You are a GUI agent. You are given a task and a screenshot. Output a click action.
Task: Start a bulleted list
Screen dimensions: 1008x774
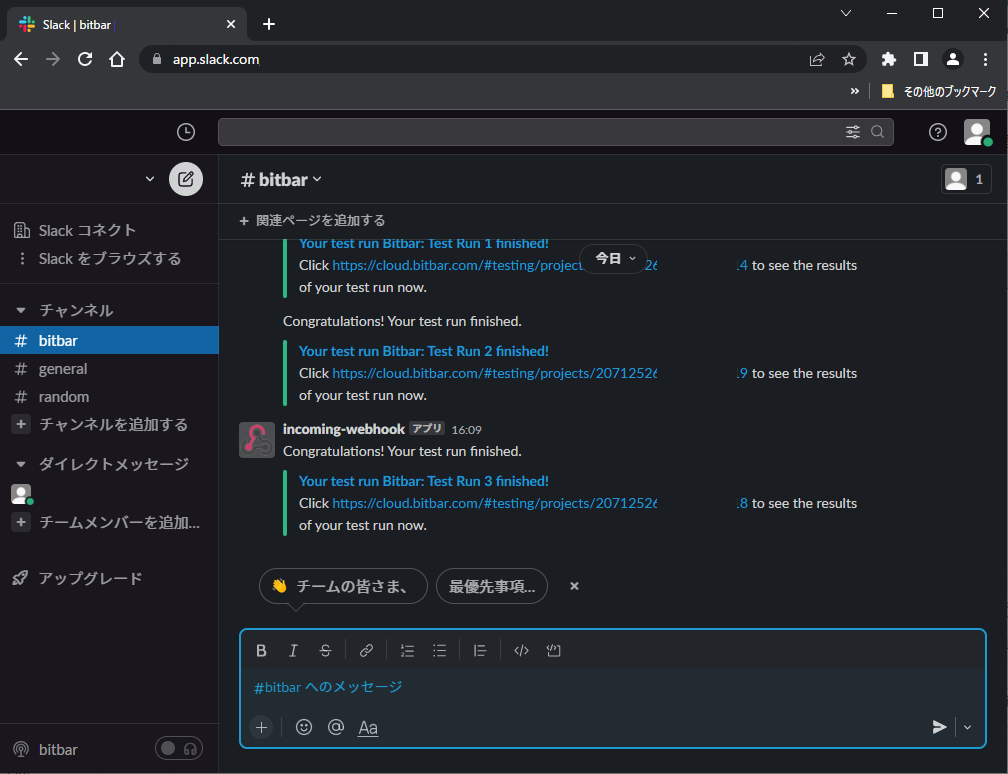point(440,651)
